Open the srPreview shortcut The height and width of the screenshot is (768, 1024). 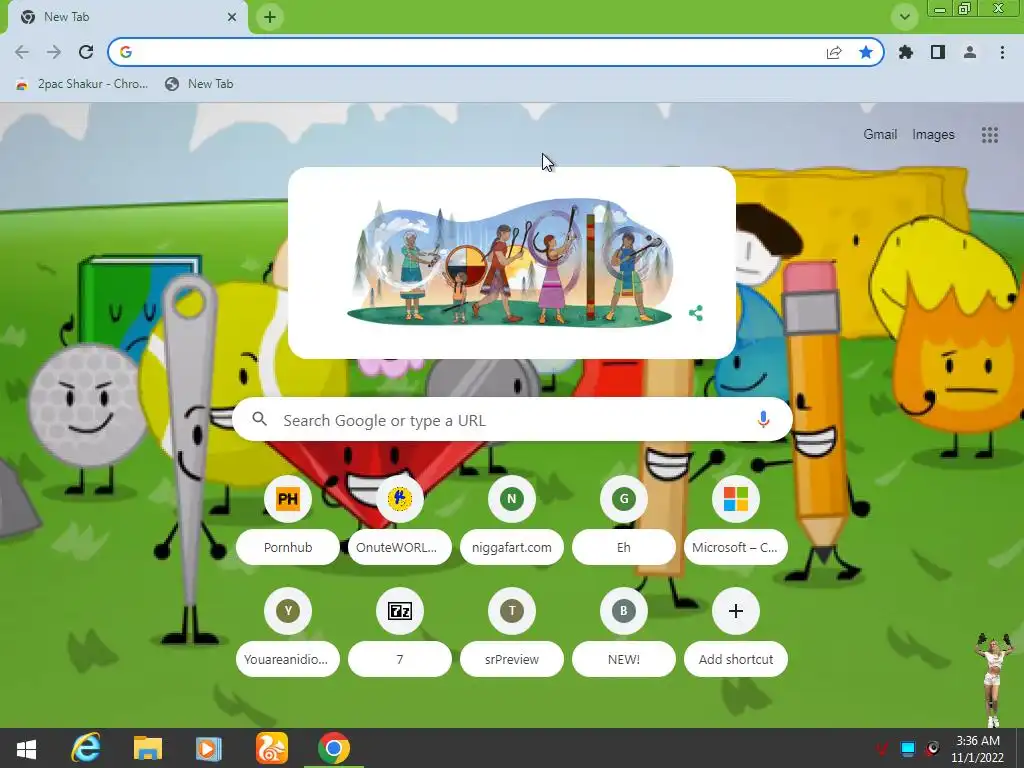pyautogui.click(x=512, y=632)
